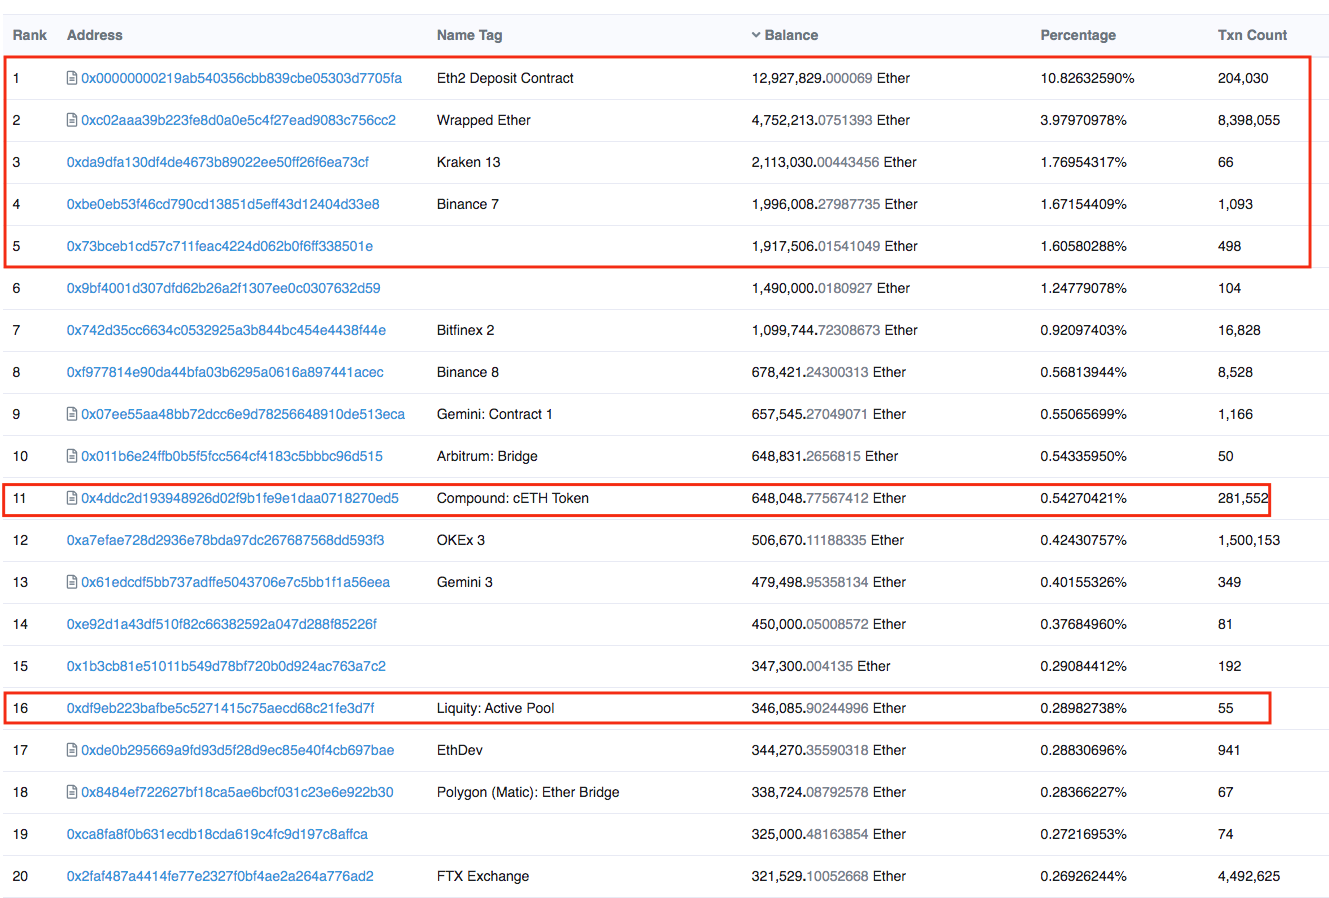Viewport: 1329px width, 898px height.
Task: Open rank 5 address 0x73bceb1cd57c711f...
Action: (x=220, y=246)
